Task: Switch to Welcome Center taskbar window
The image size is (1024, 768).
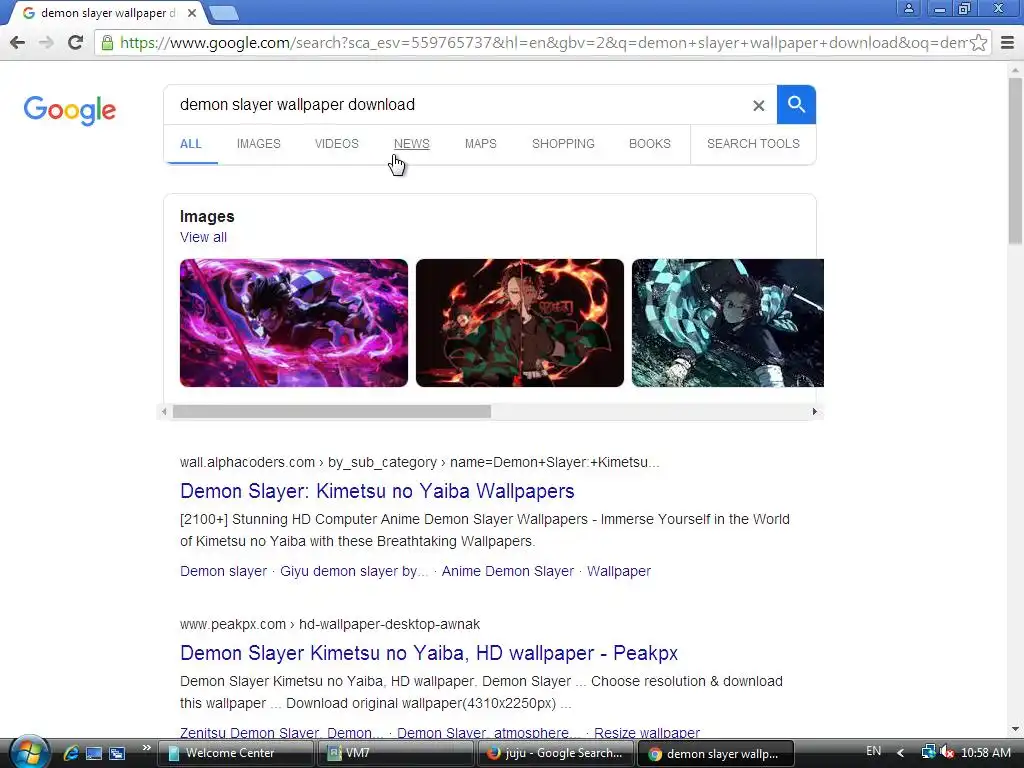Action: point(236,753)
